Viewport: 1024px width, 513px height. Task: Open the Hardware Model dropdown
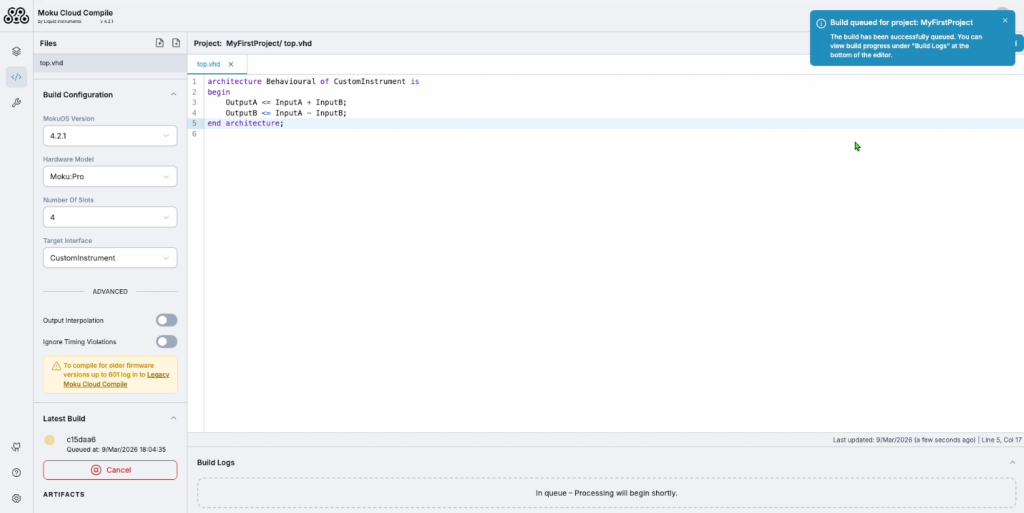pos(110,176)
